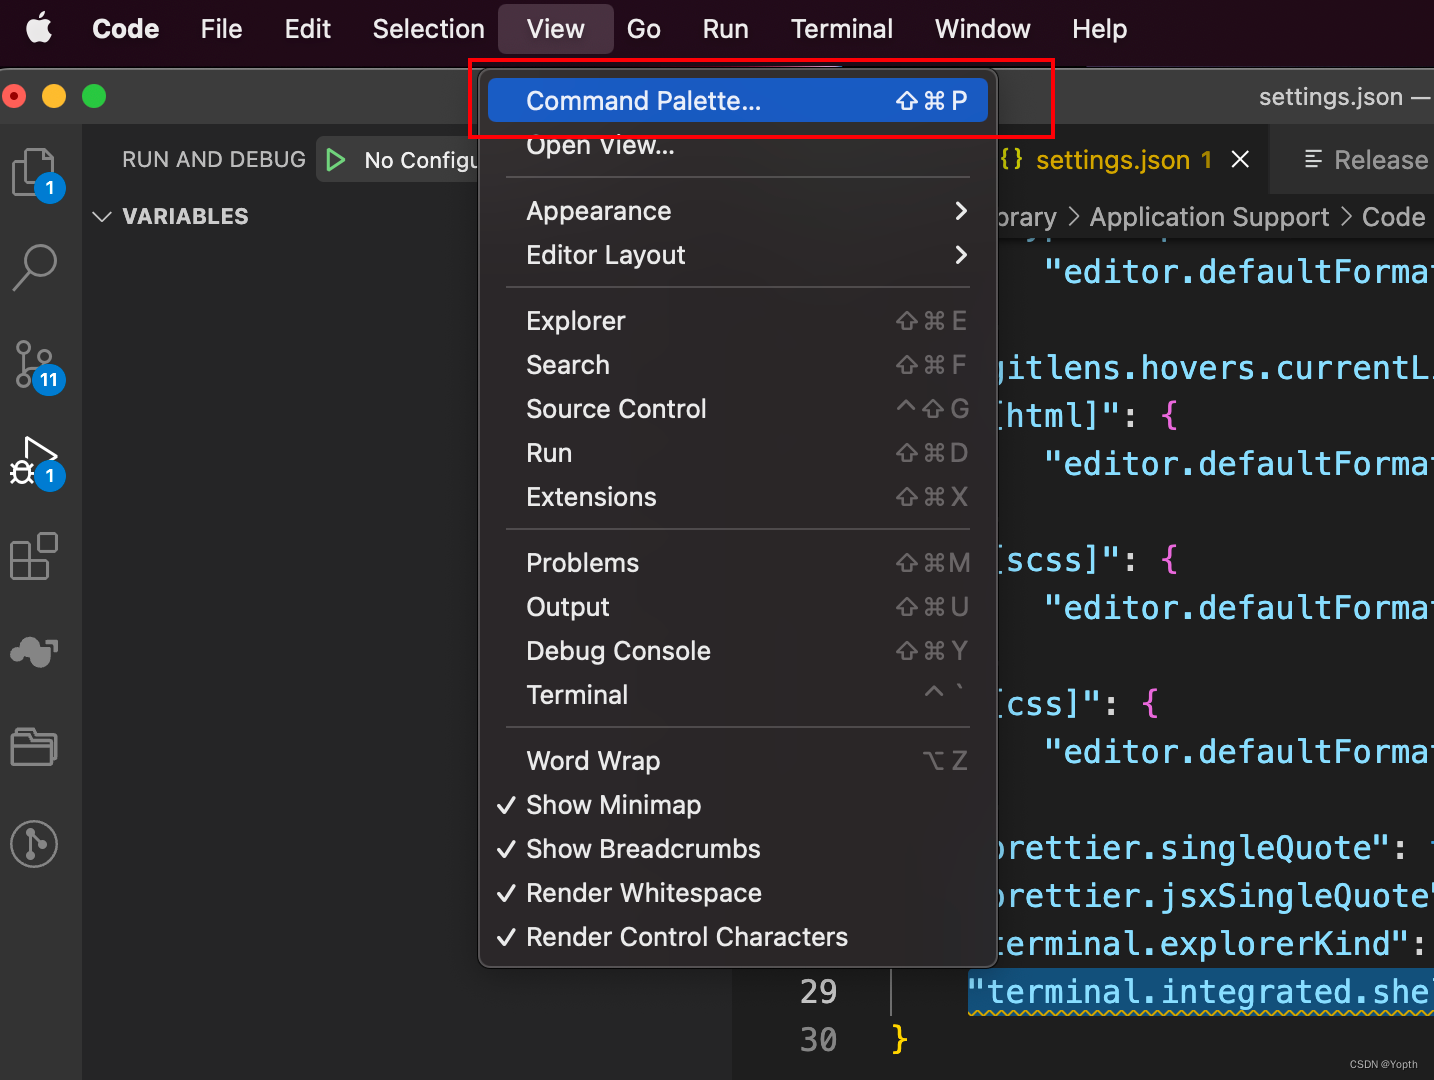Open the Explorer icon in activity bar
Image resolution: width=1434 pixels, height=1080 pixels.
(36, 174)
